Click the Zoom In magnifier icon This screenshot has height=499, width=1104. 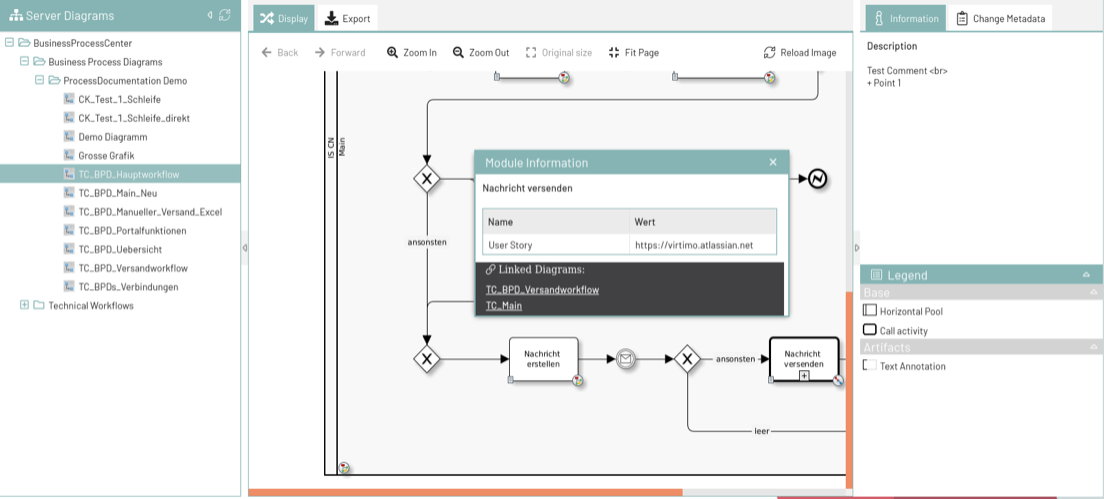[393, 53]
